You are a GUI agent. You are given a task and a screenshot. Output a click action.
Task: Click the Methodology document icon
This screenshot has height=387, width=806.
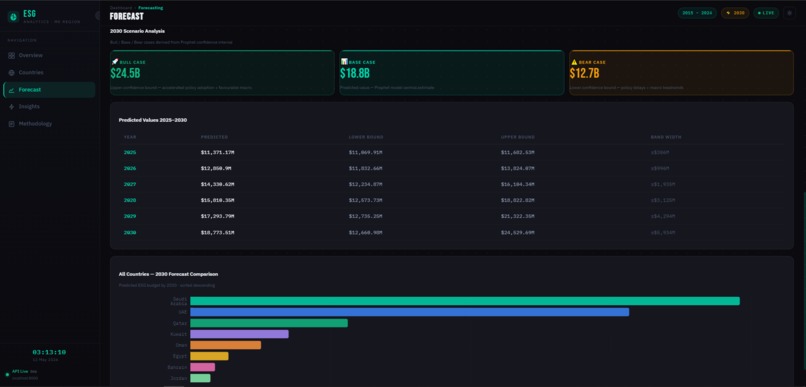(x=11, y=124)
